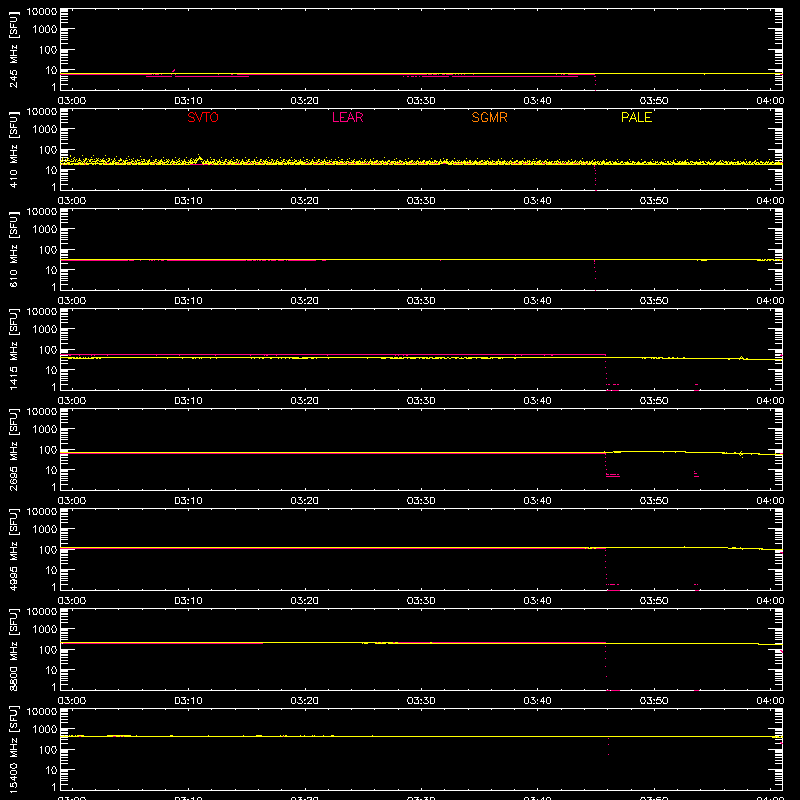800x800 pixels.
Task: Select the 2695 MHz [SFU] axis title
Action: (x=13, y=449)
